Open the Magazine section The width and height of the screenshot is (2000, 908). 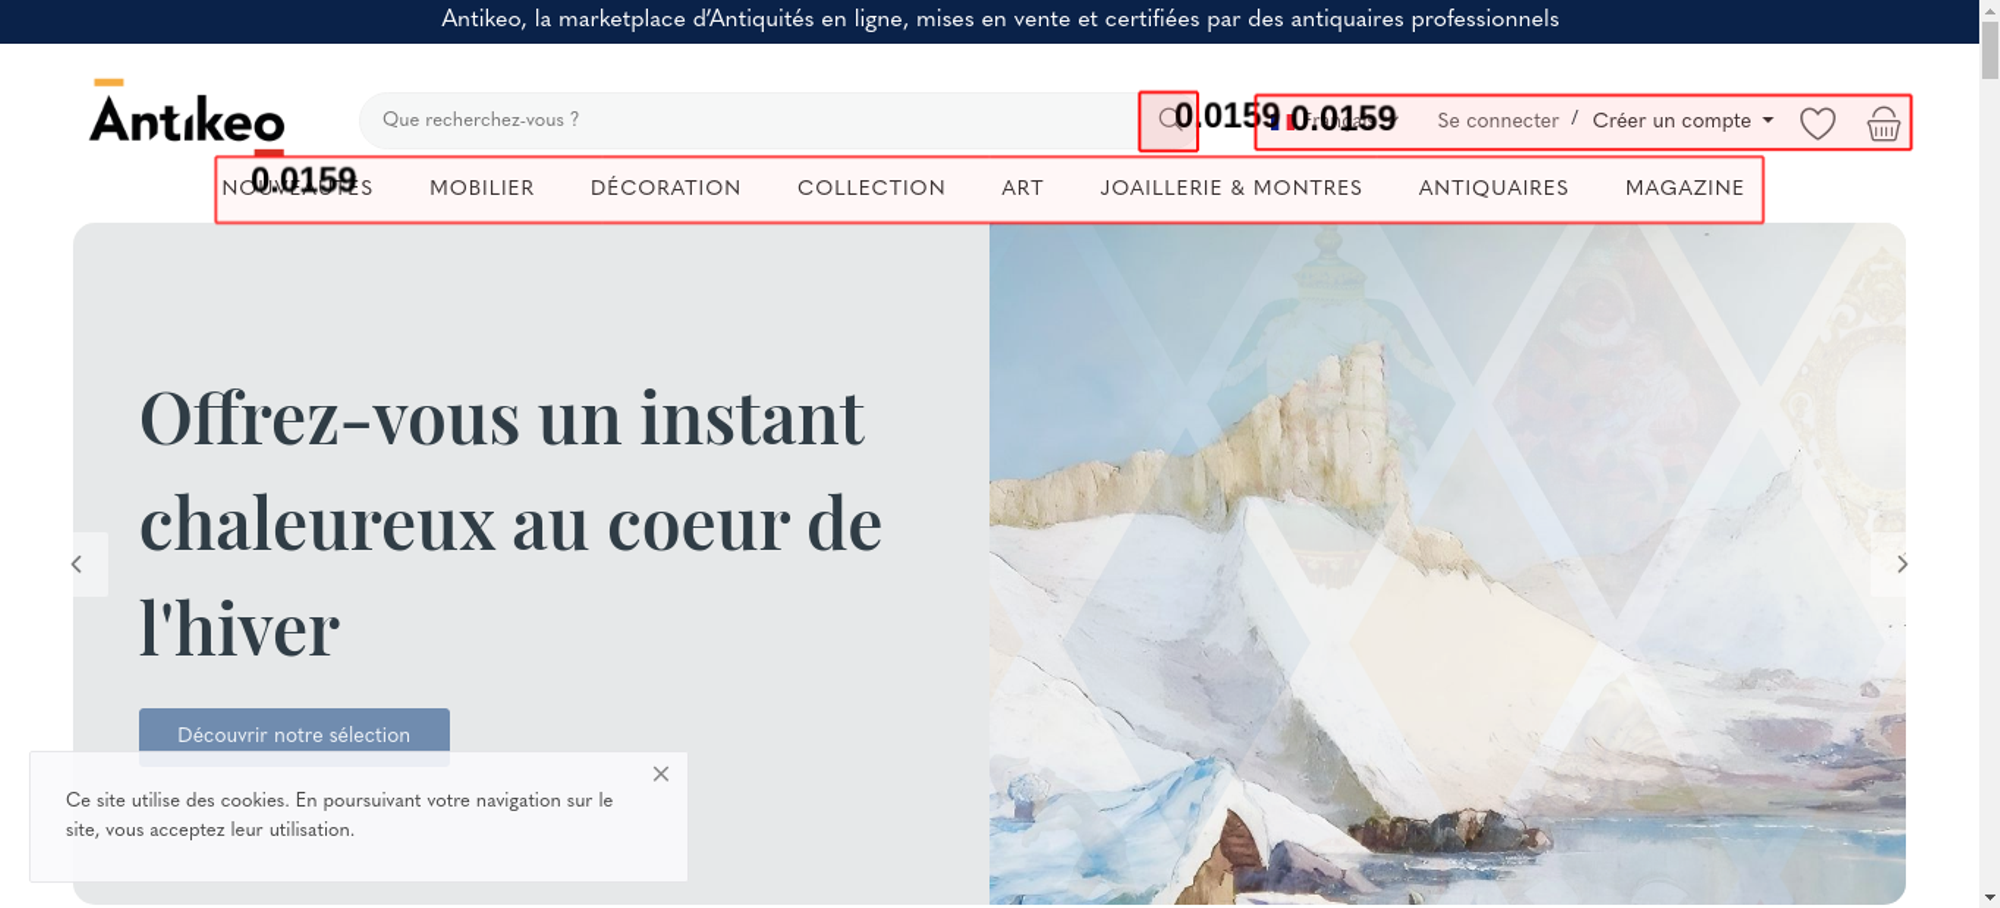[1684, 188]
